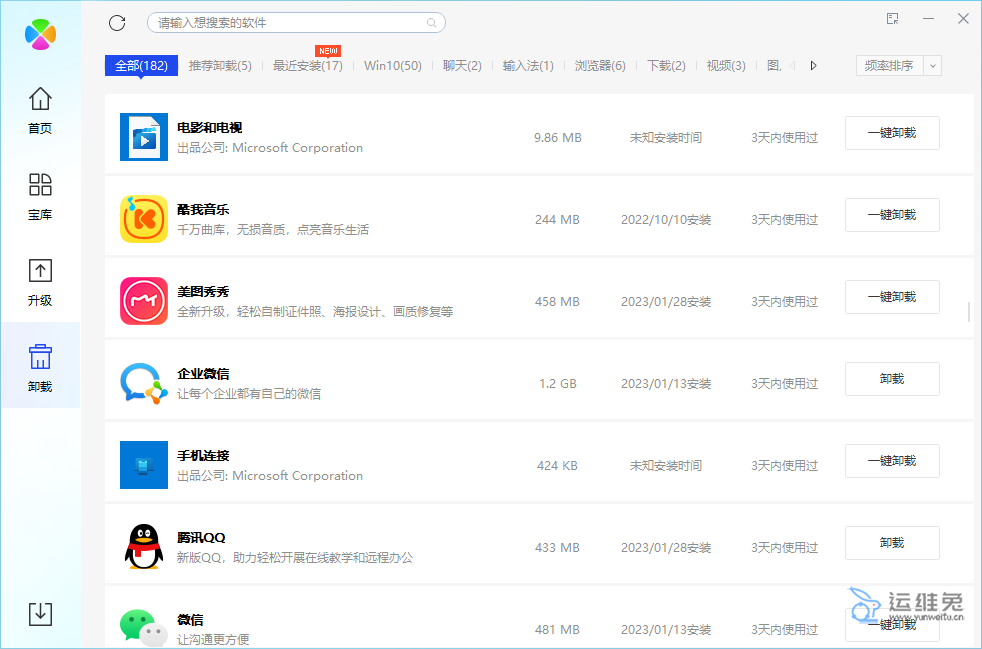982x649 pixels.
Task: Click the 酷我音乐 app icon
Action: [144, 219]
